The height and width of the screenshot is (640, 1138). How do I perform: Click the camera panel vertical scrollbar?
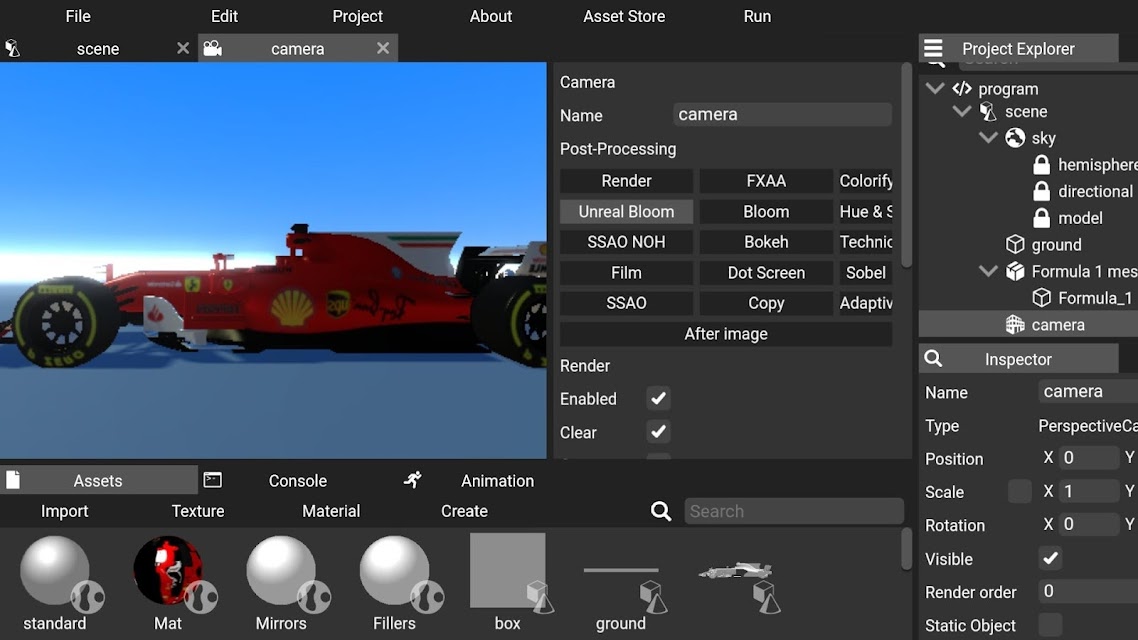point(906,167)
